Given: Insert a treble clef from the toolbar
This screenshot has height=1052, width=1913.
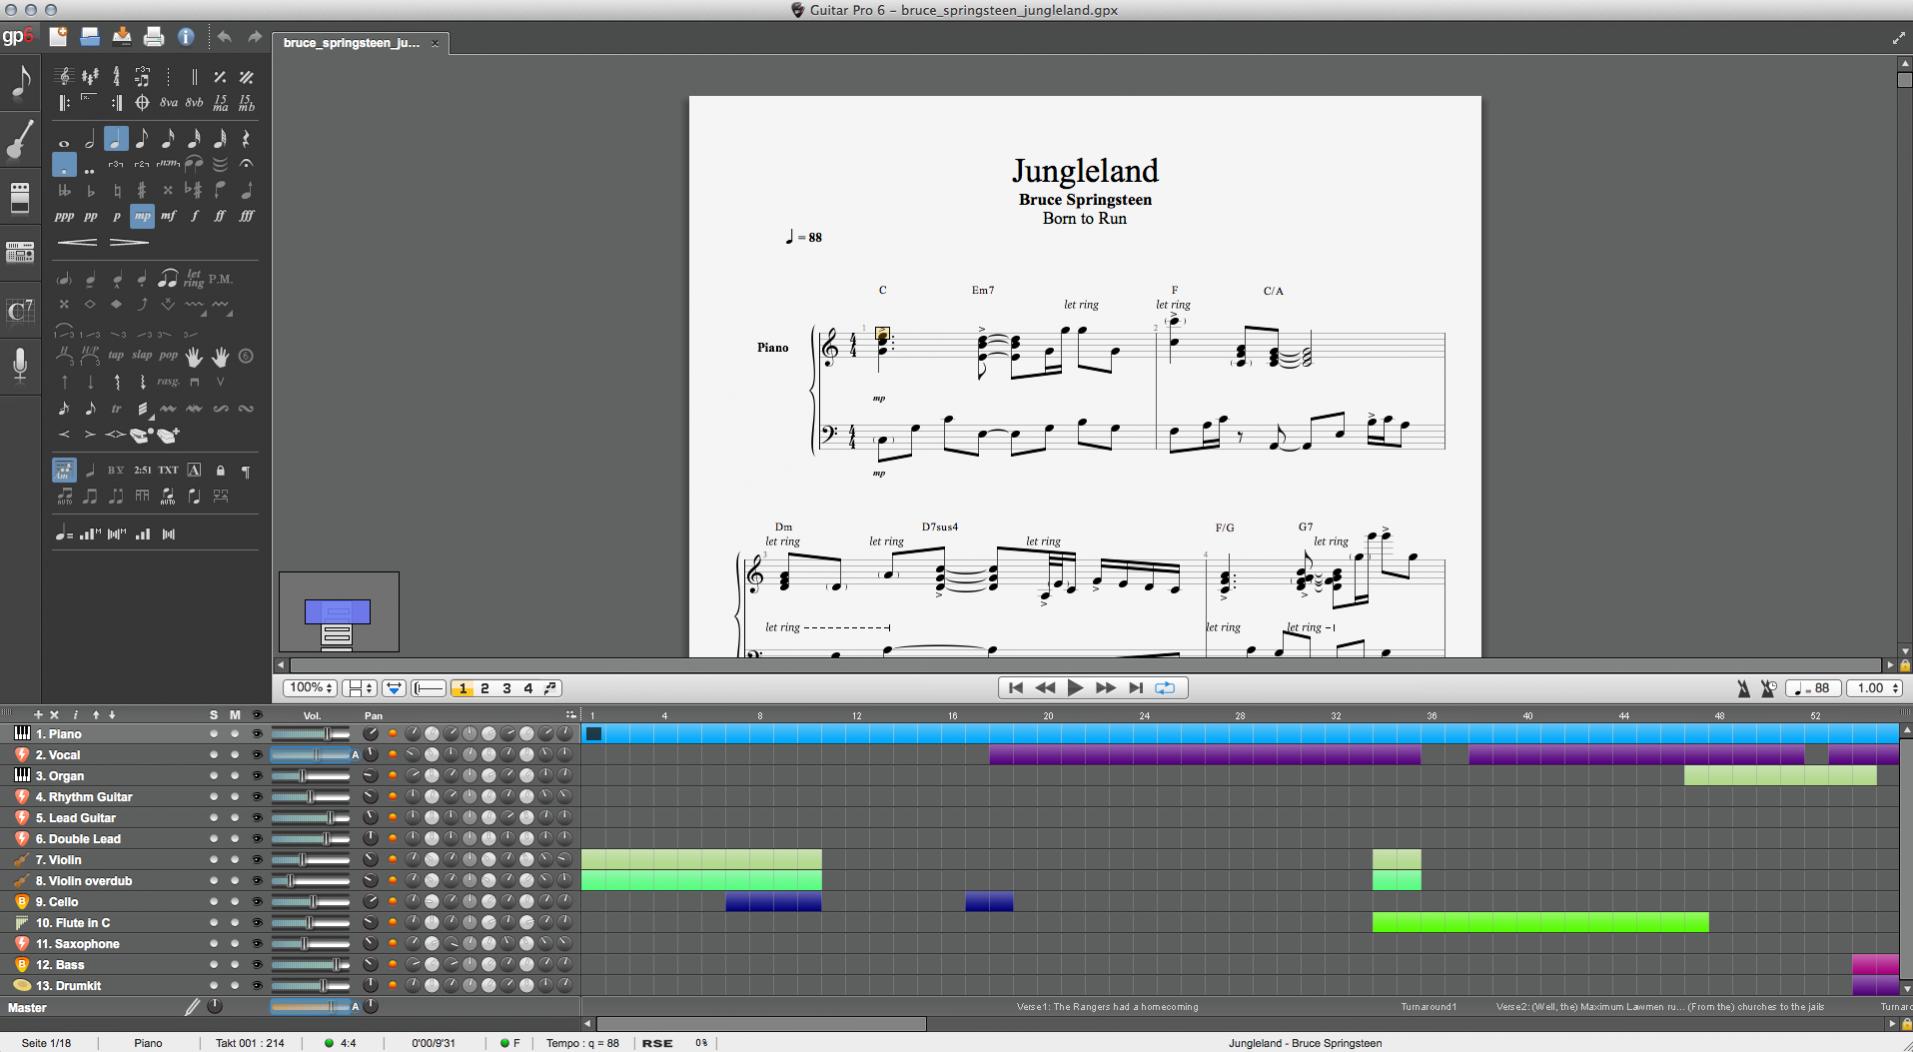Looking at the screenshot, I should pyautogui.click(x=64, y=77).
